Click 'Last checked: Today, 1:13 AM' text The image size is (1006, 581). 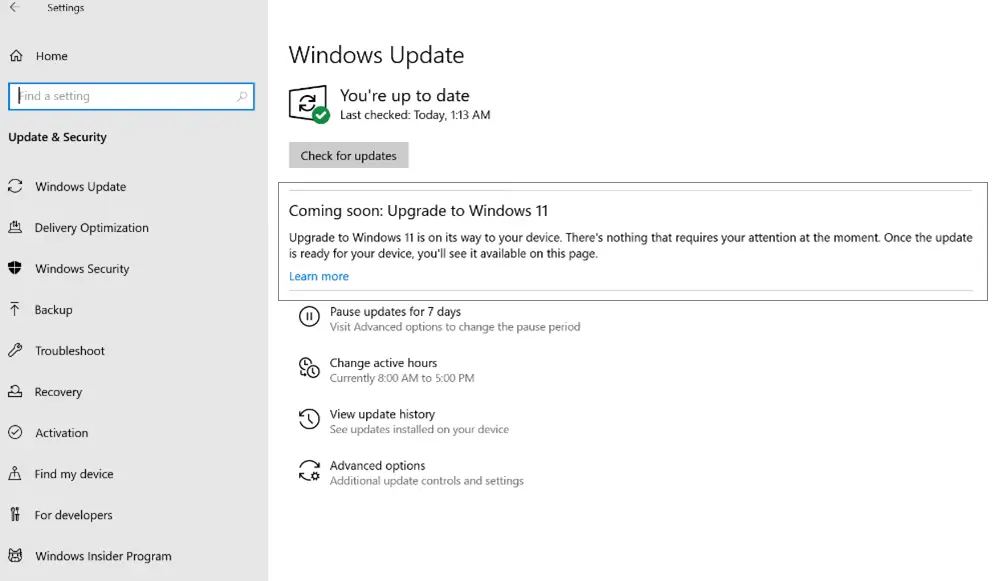415,115
